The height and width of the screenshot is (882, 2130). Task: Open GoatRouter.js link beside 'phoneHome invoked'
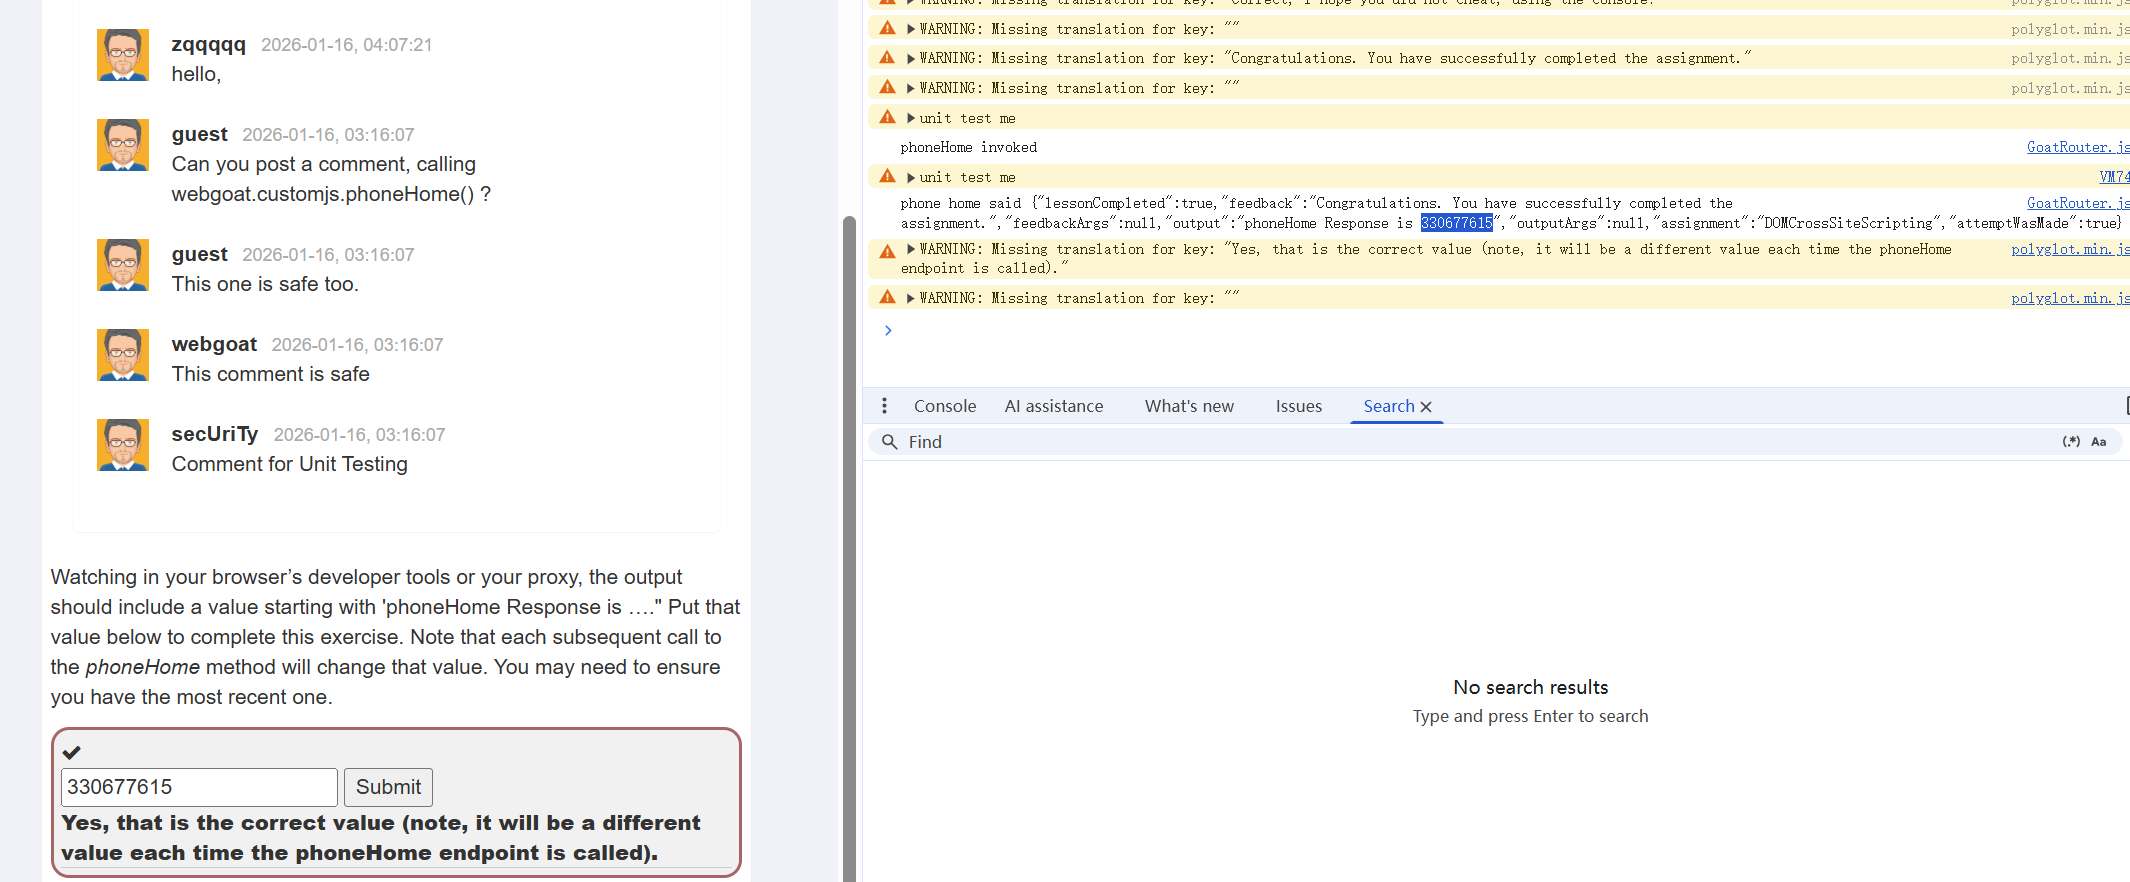point(2077,147)
